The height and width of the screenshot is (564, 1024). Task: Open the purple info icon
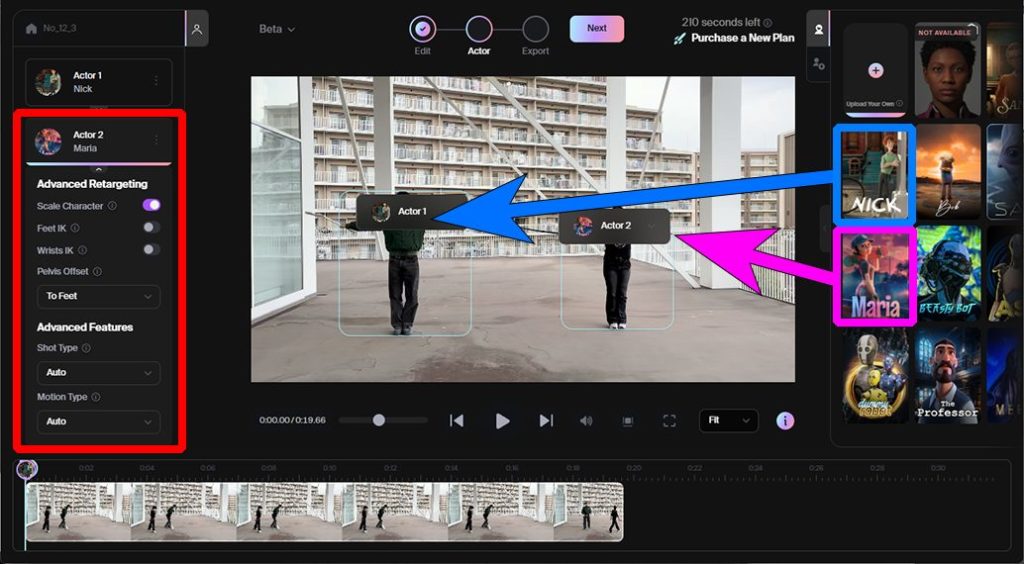[x=785, y=420]
